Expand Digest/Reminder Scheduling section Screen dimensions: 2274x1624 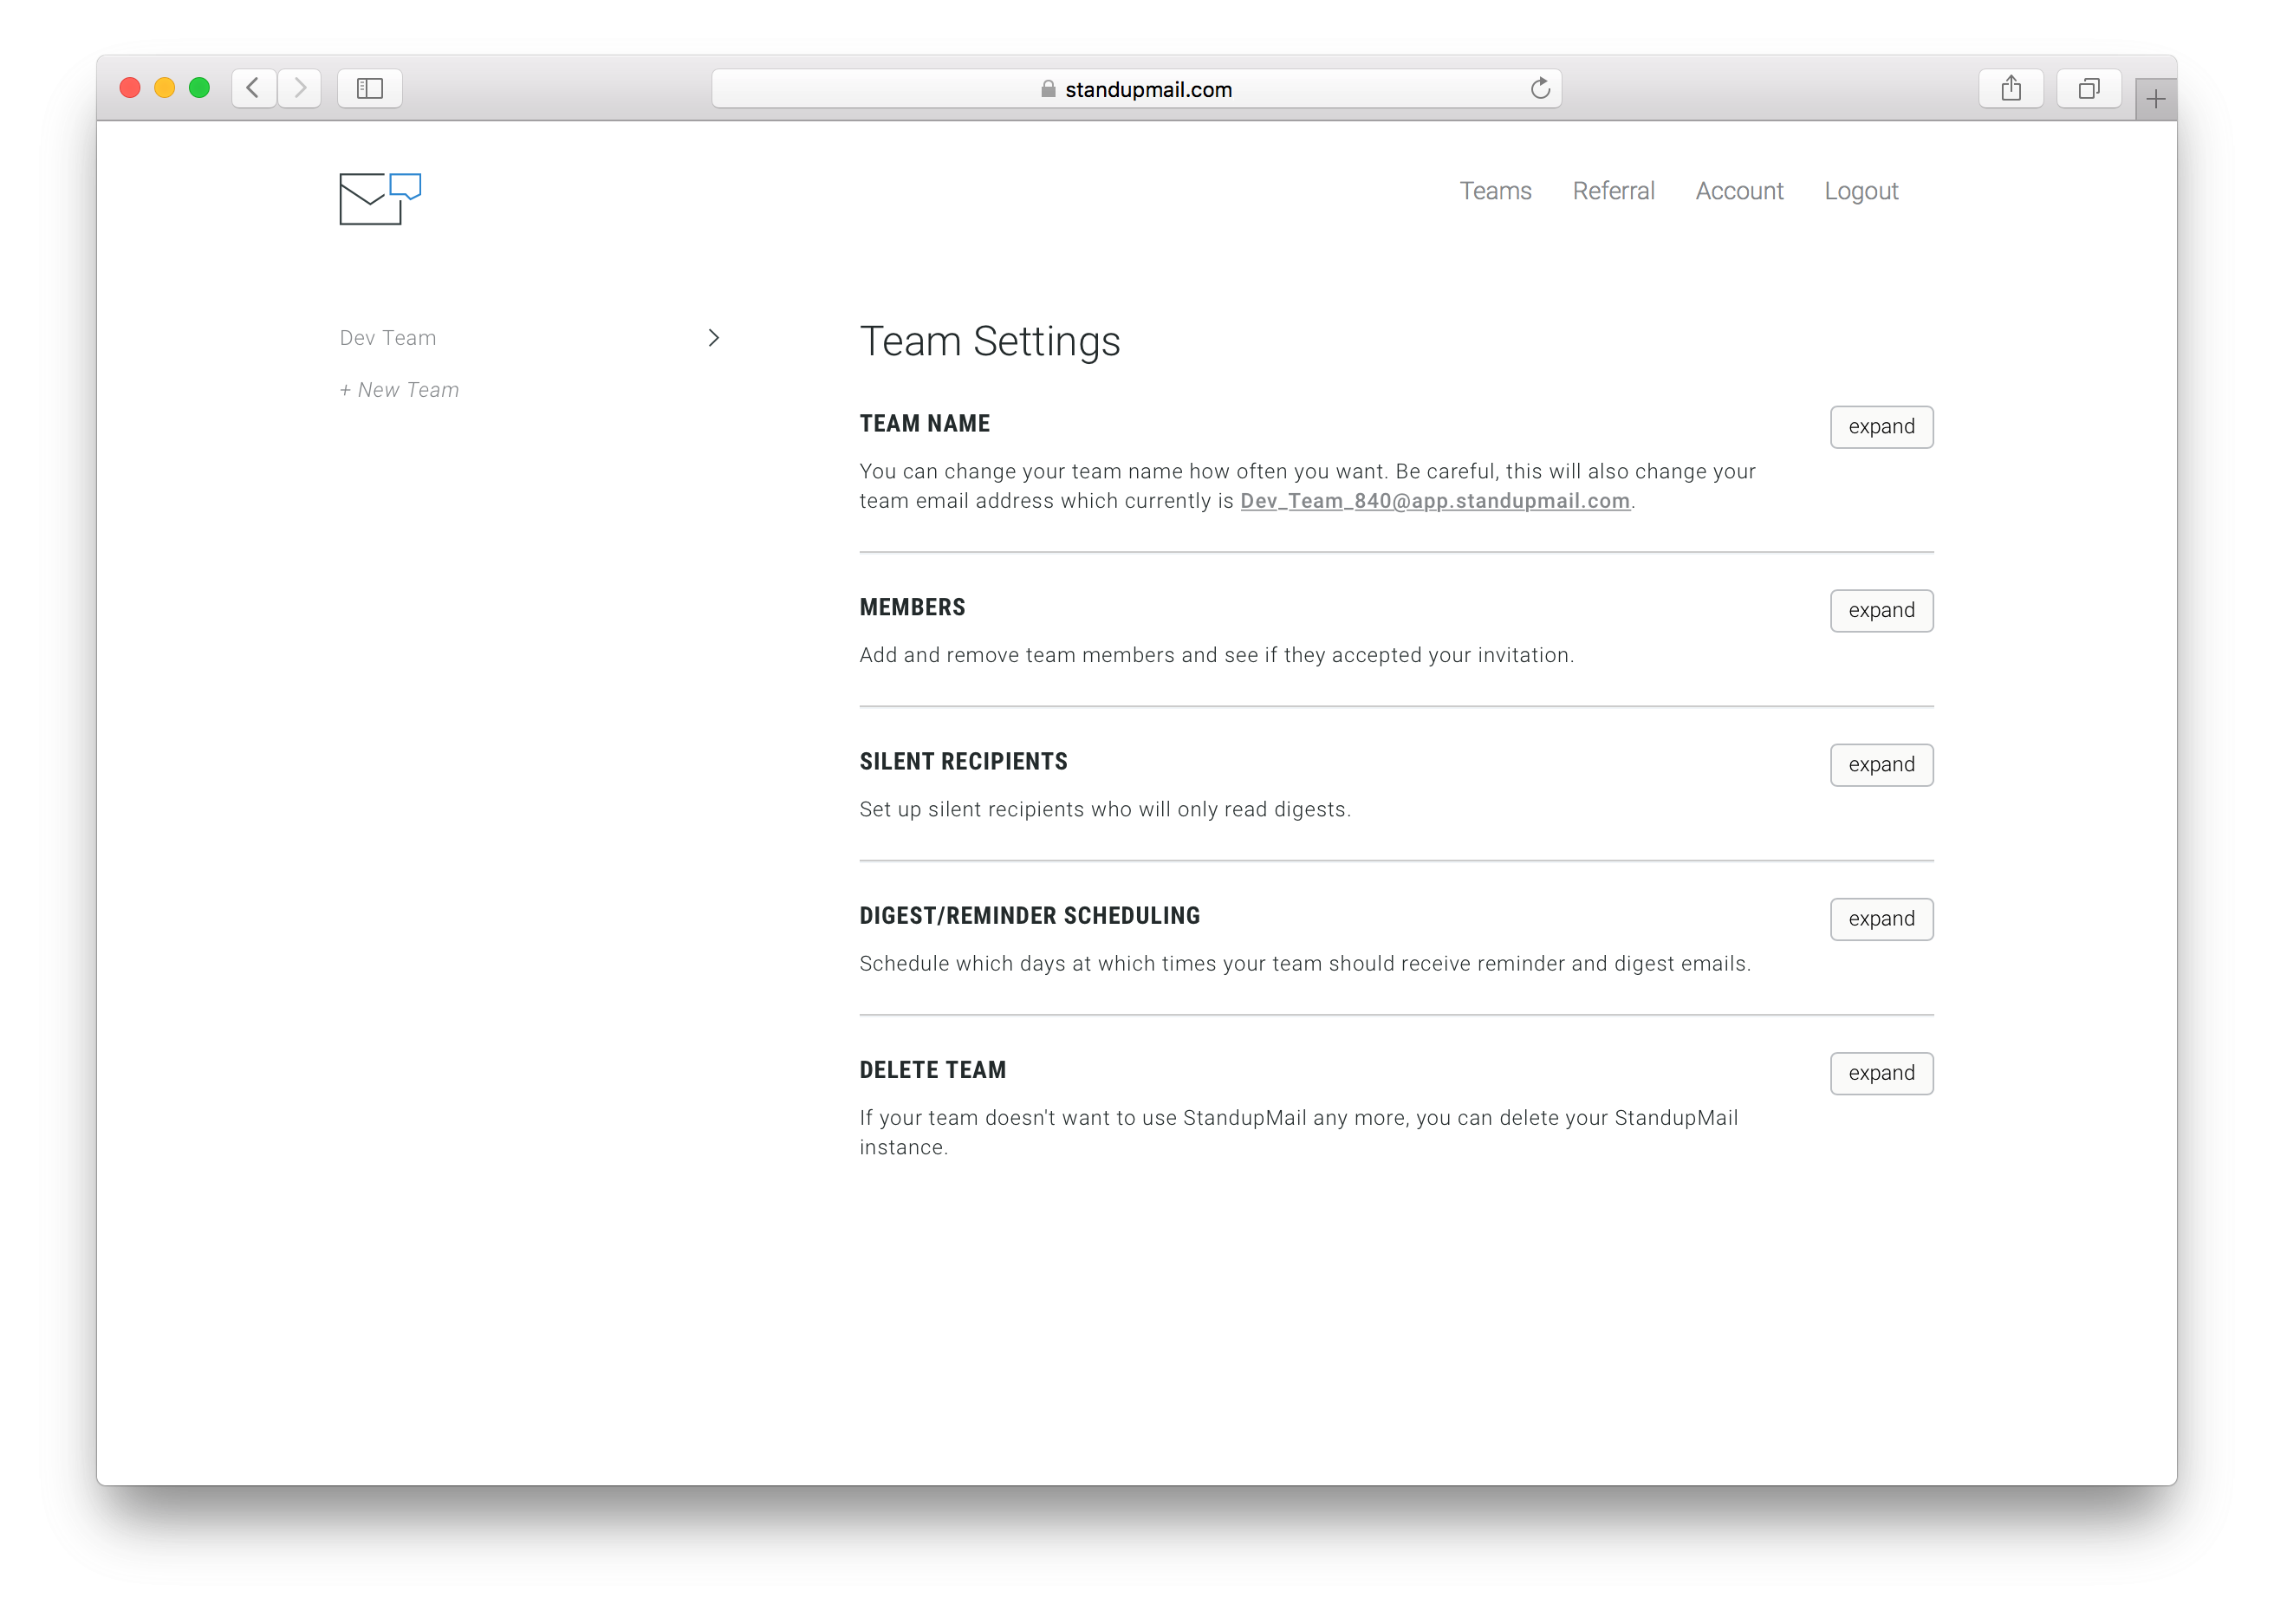click(1881, 919)
